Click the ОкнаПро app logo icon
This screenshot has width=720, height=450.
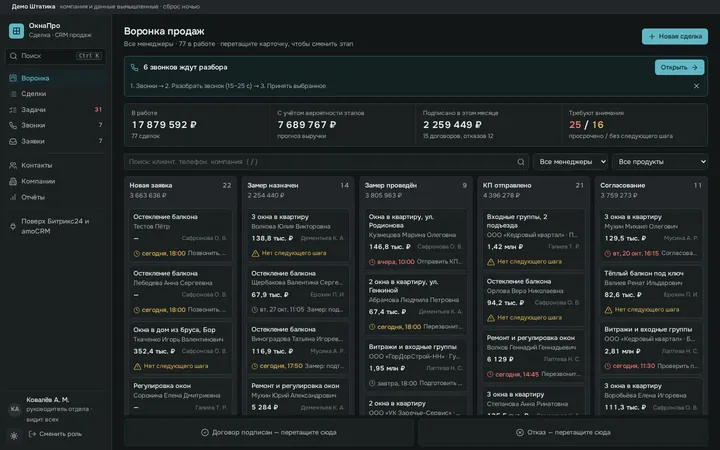16,31
